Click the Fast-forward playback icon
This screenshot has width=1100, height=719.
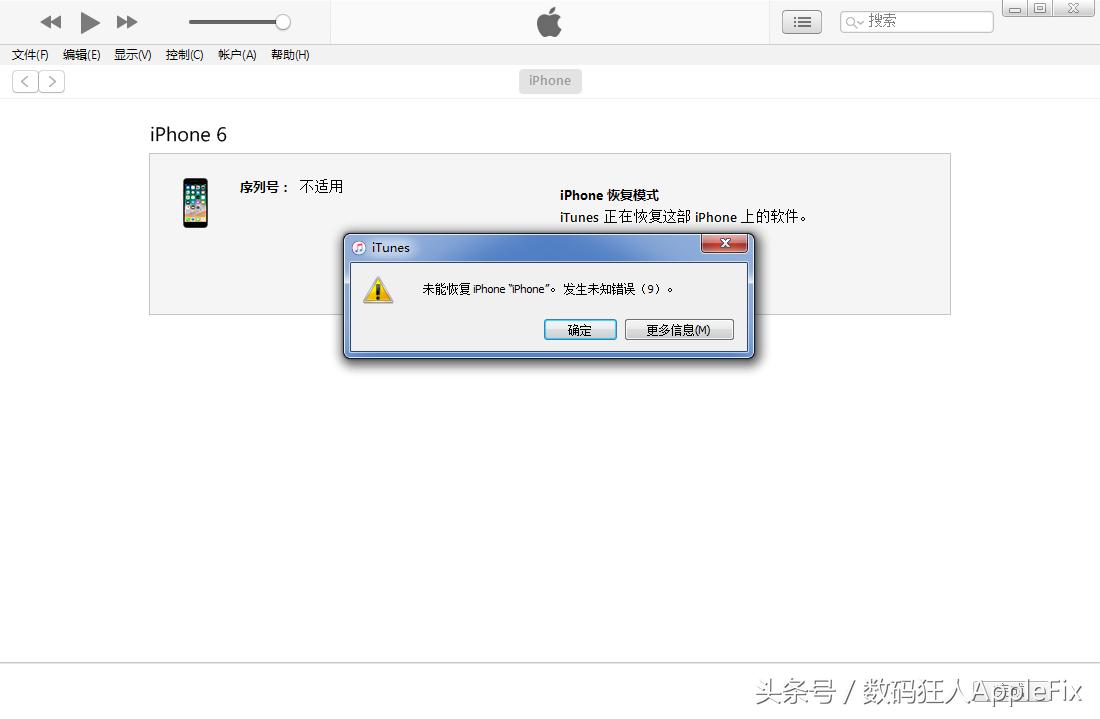(127, 21)
